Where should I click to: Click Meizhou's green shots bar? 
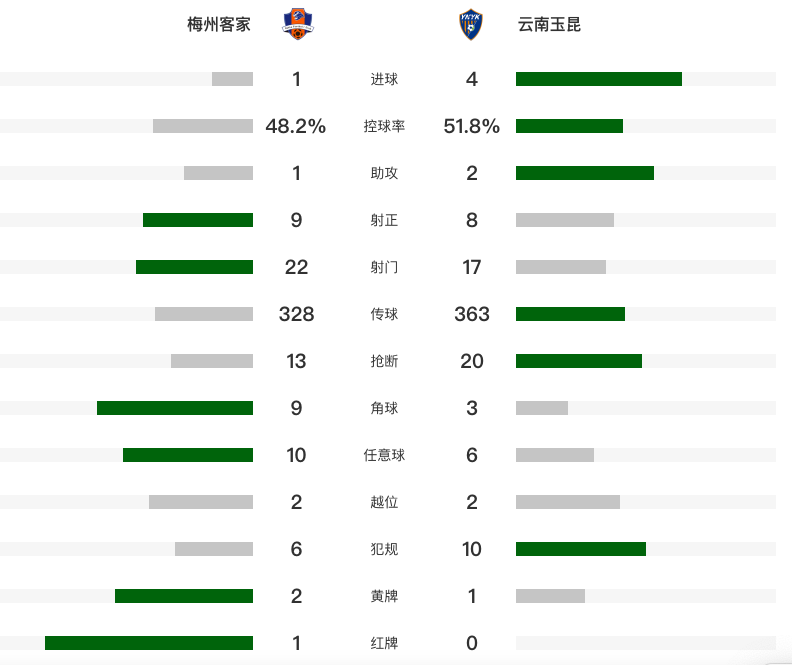pyautogui.click(x=194, y=267)
